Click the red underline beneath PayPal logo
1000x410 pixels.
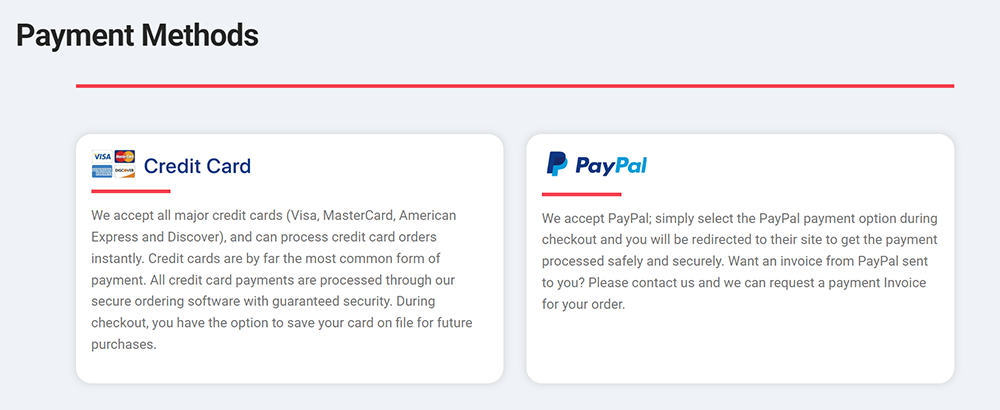581,194
